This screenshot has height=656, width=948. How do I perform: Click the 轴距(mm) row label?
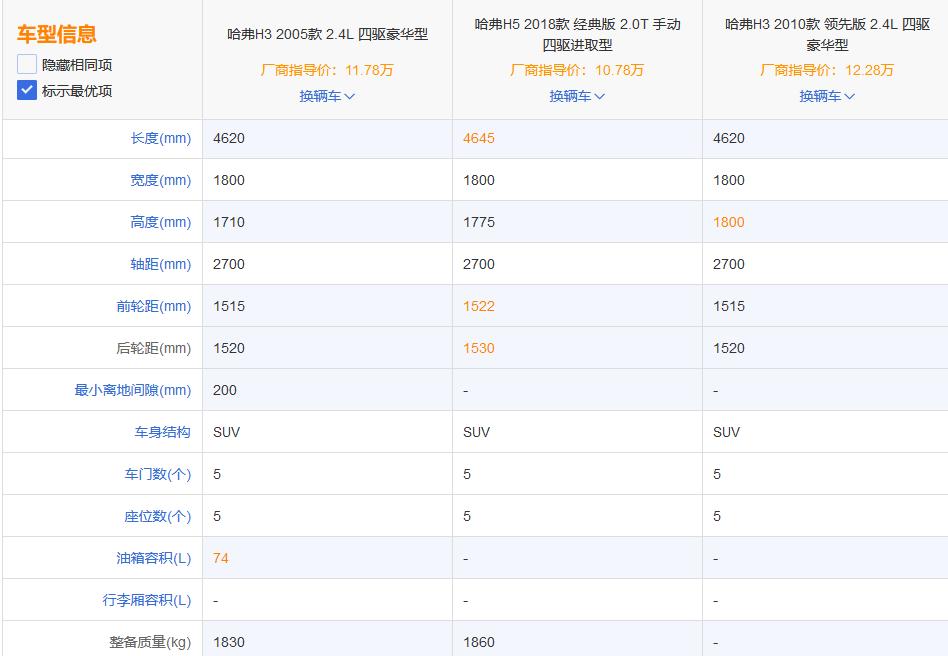pos(160,264)
